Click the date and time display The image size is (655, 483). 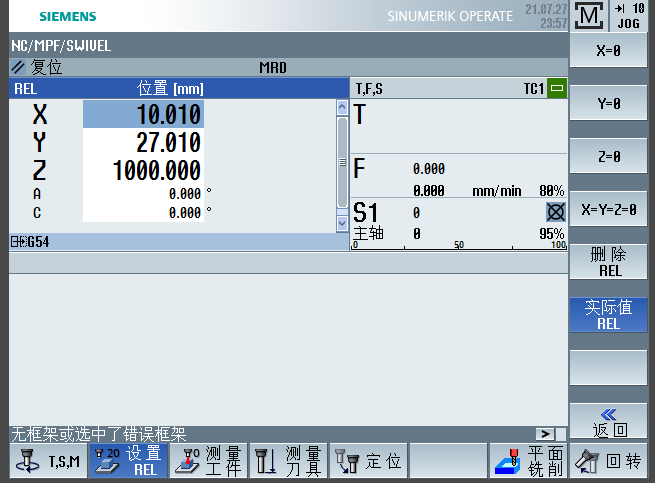tap(546, 16)
